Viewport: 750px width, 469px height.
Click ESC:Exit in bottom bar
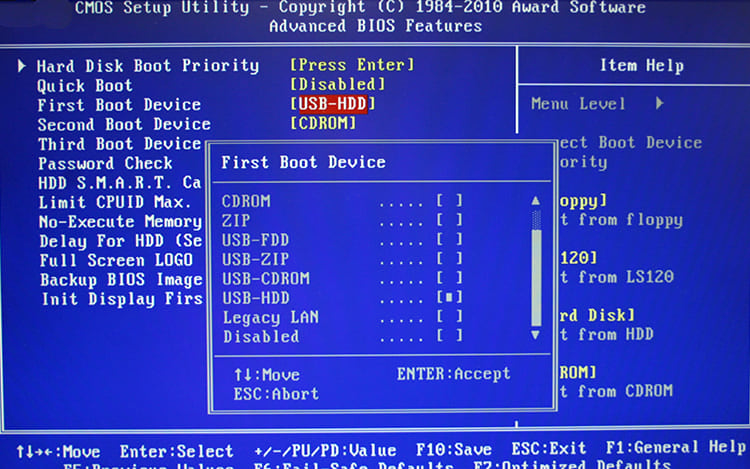pyautogui.click(x=549, y=448)
